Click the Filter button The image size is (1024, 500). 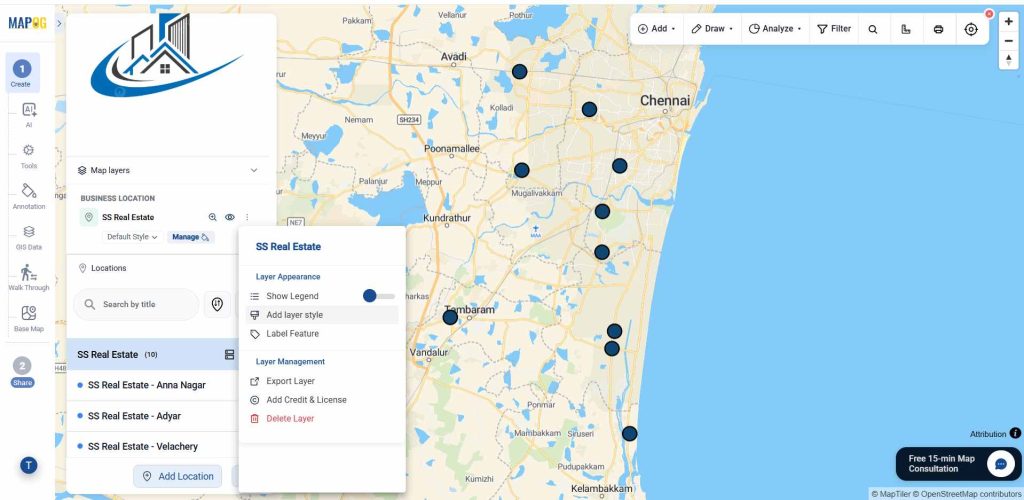834,29
